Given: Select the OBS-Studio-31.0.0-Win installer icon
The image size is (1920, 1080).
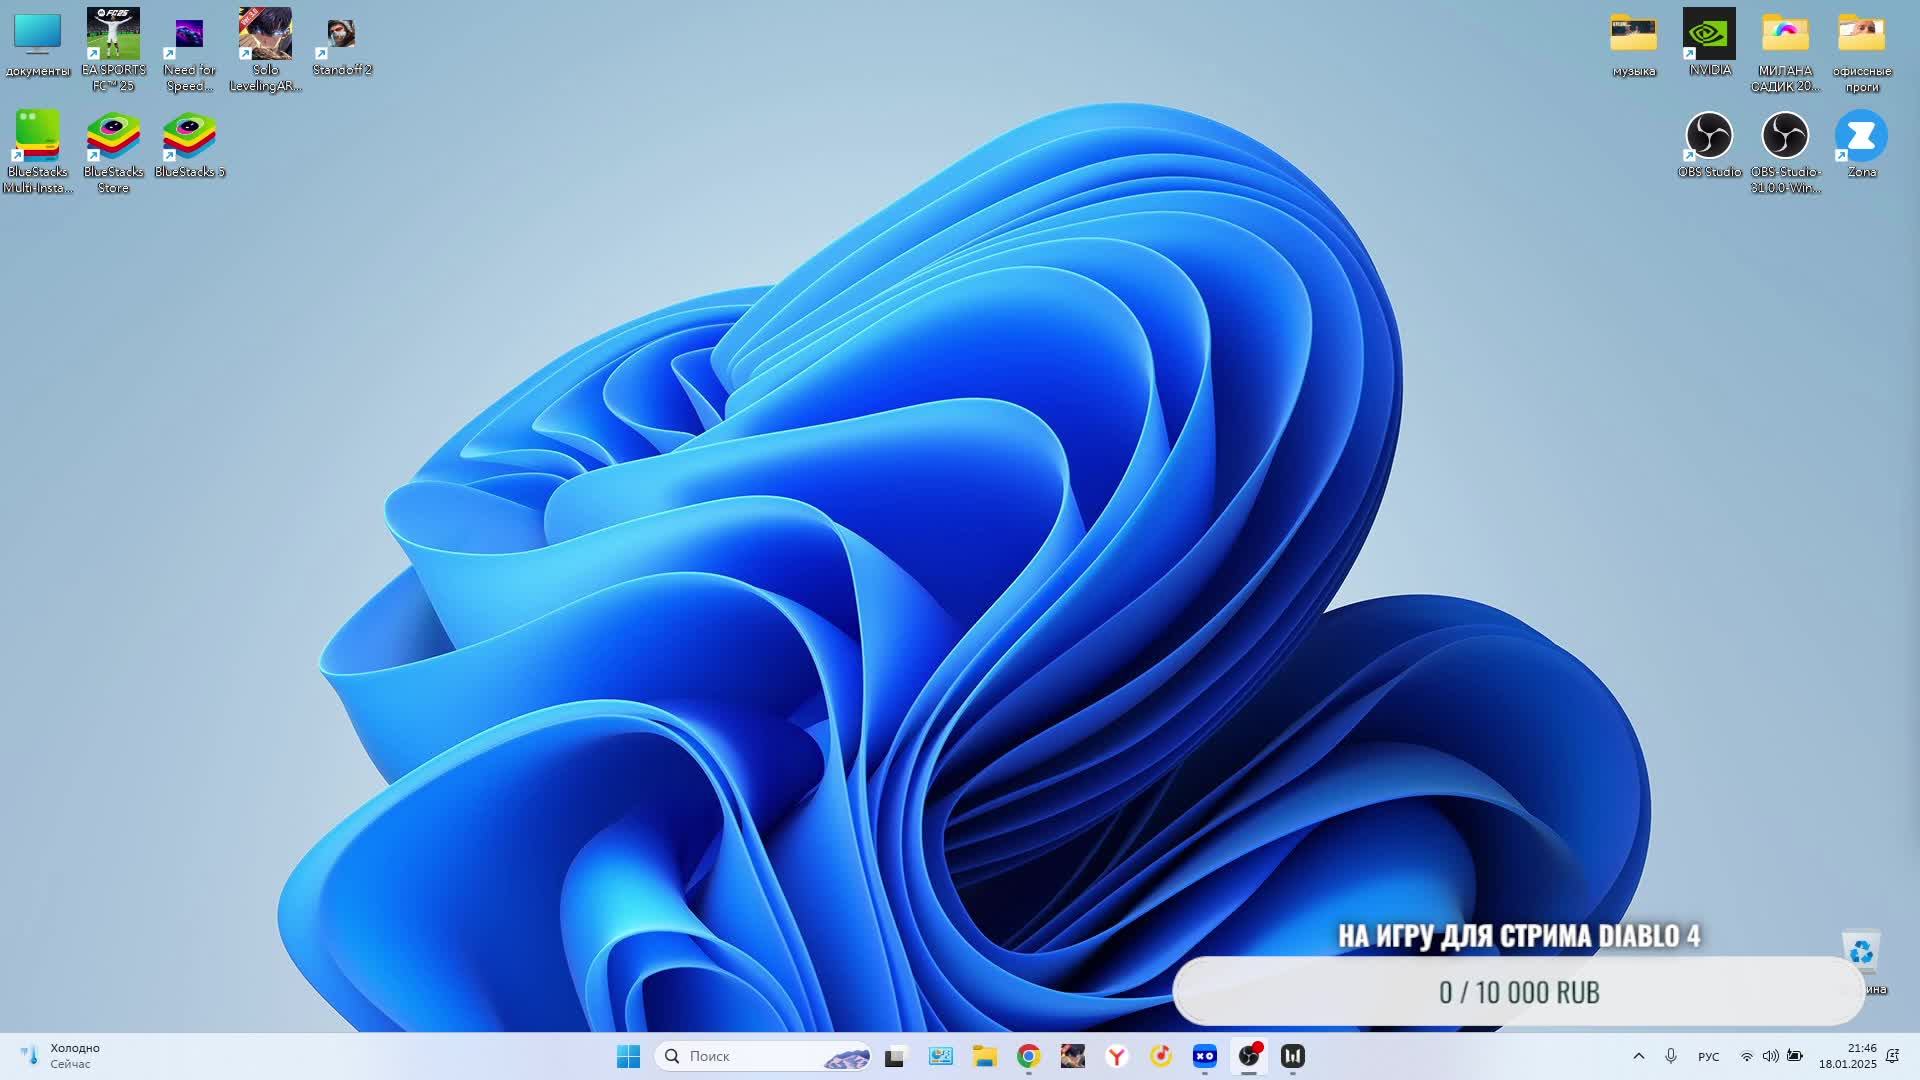Looking at the screenshot, I should [1785, 152].
